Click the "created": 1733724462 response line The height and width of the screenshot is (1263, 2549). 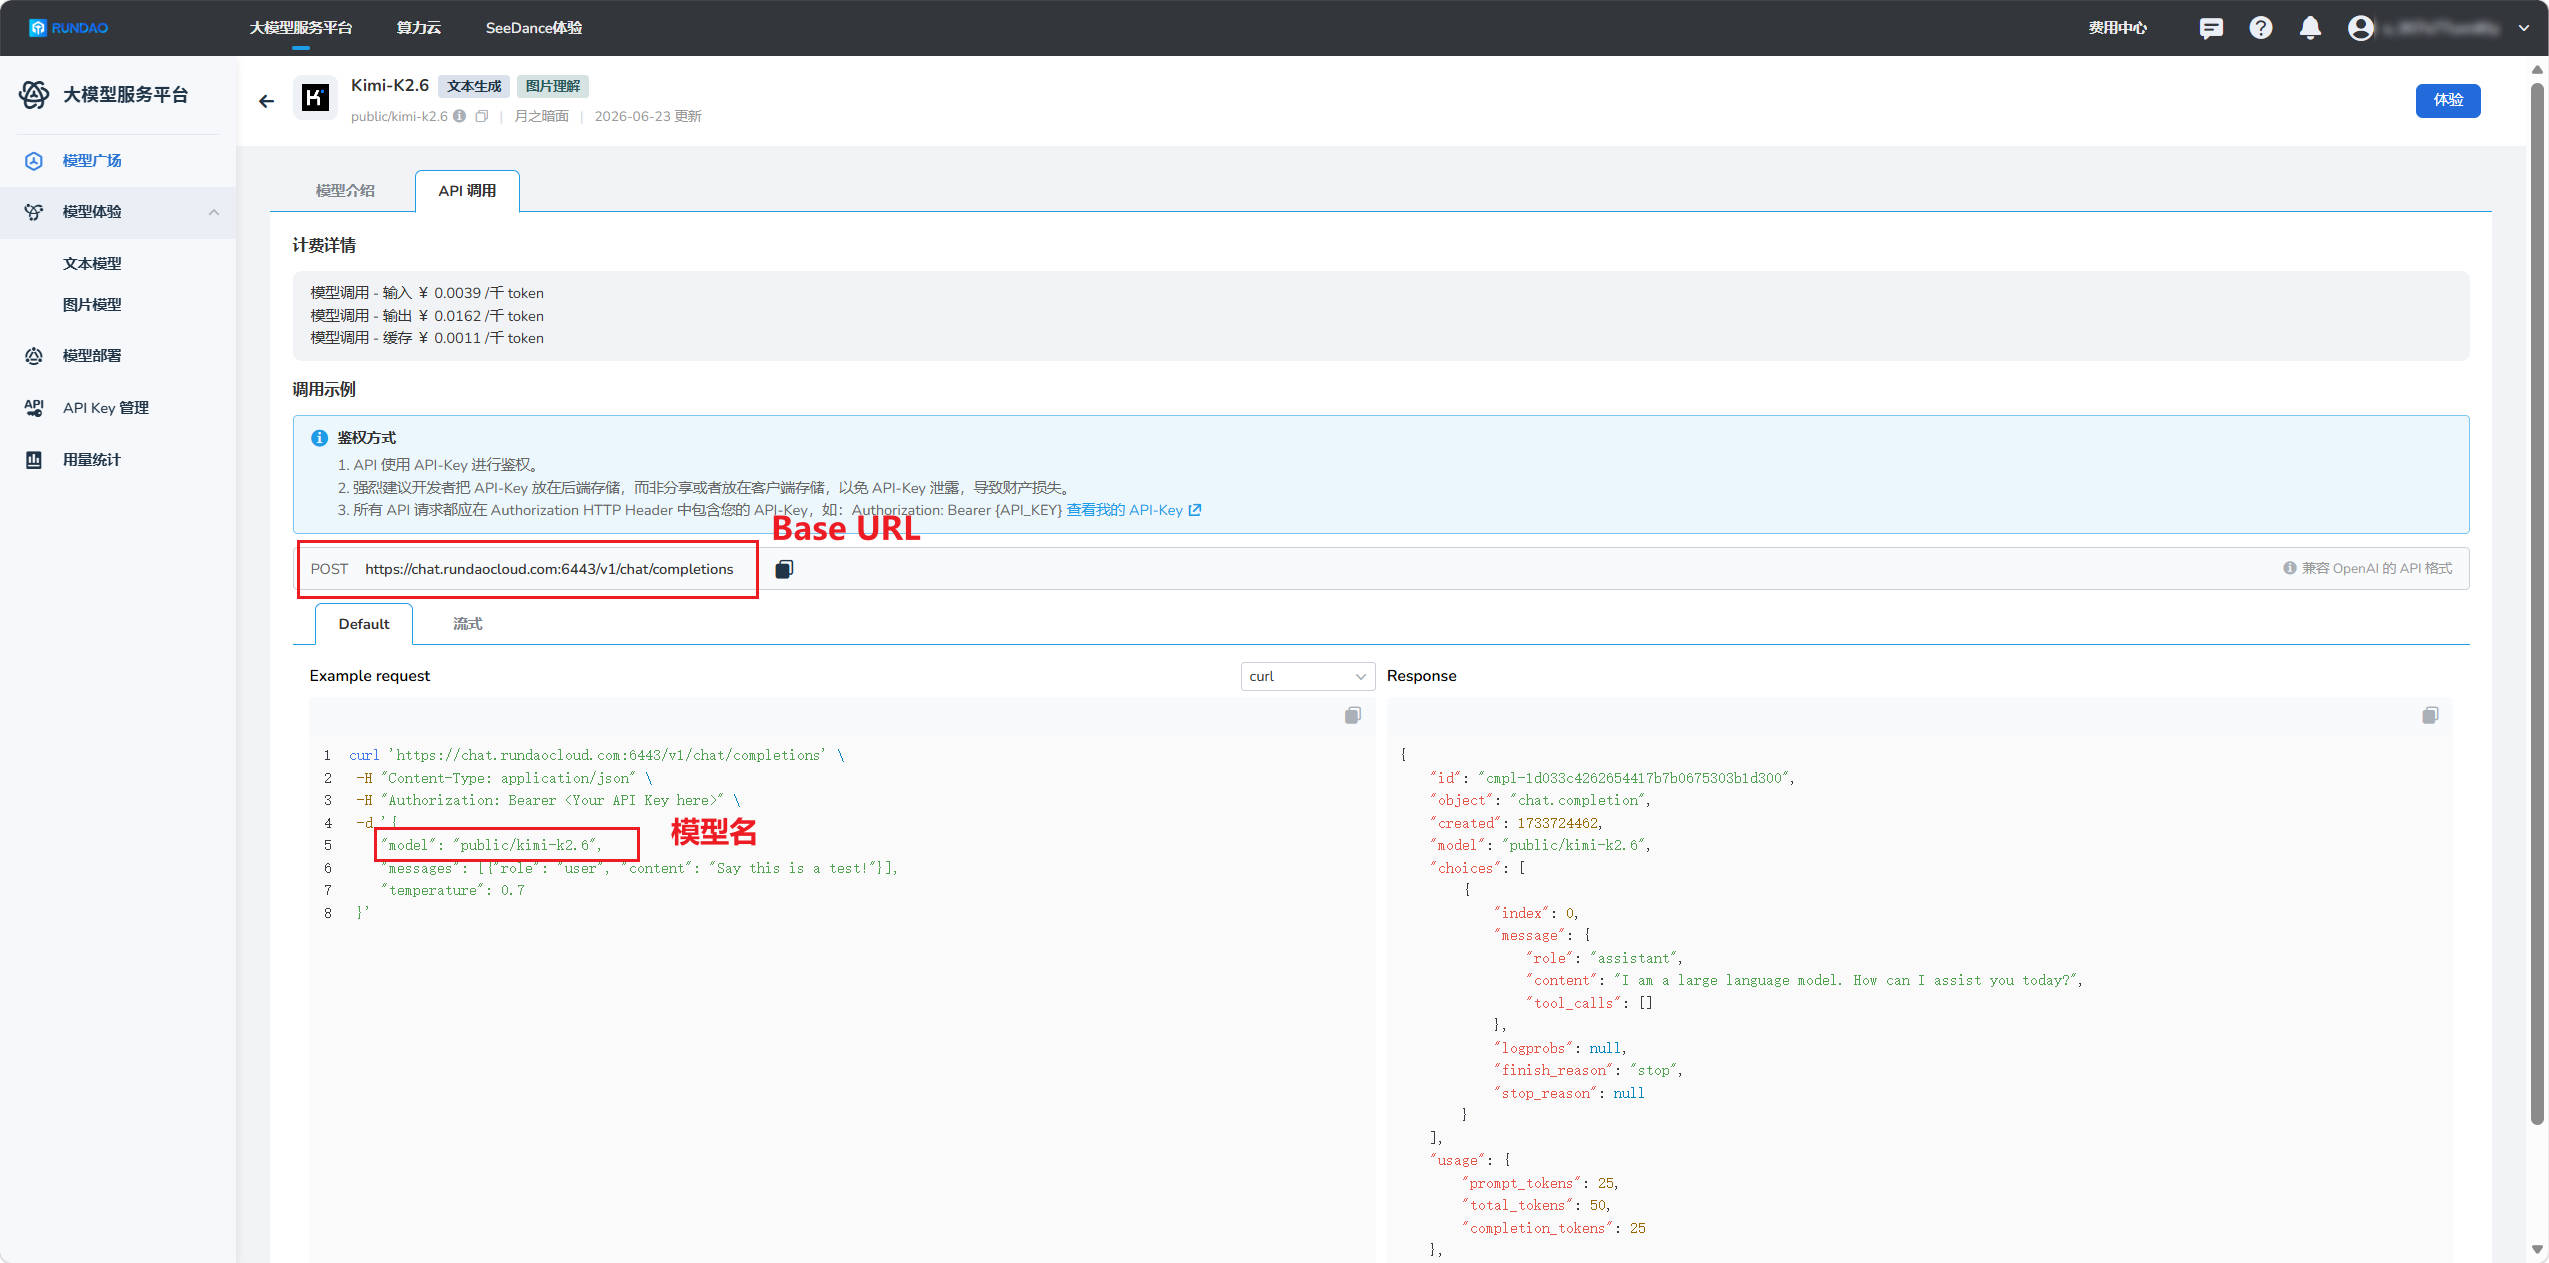[x=1516, y=823]
